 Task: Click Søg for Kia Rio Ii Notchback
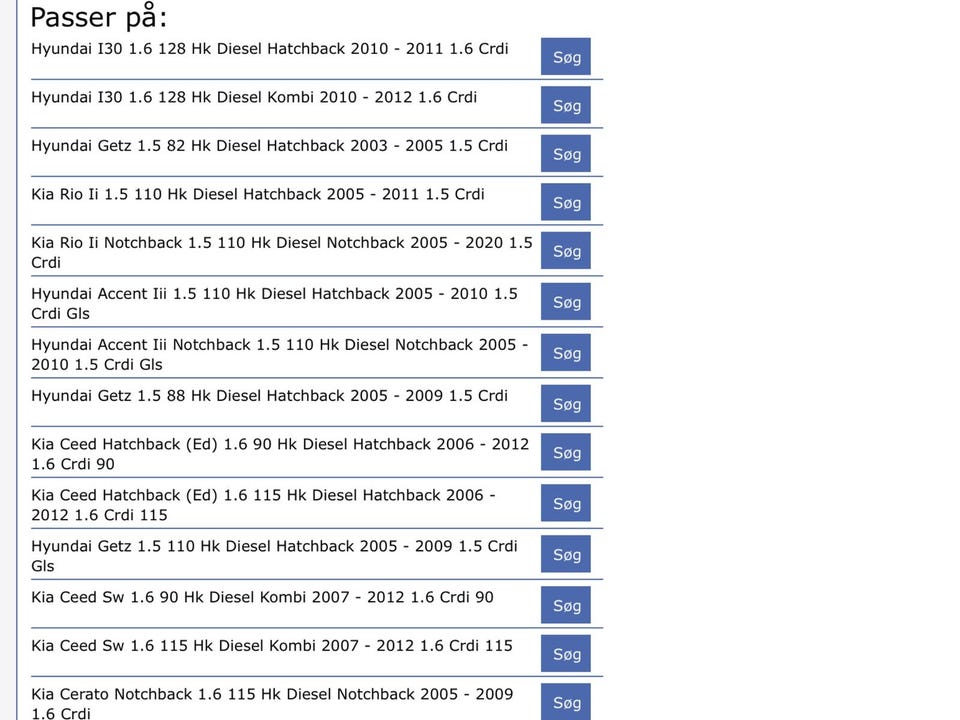coord(566,250)
